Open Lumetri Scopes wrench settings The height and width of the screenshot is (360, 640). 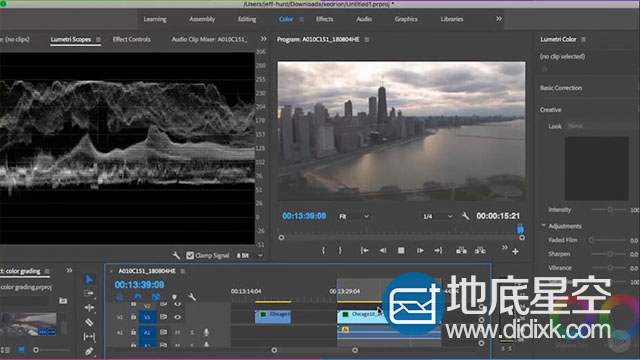[176, 256]
